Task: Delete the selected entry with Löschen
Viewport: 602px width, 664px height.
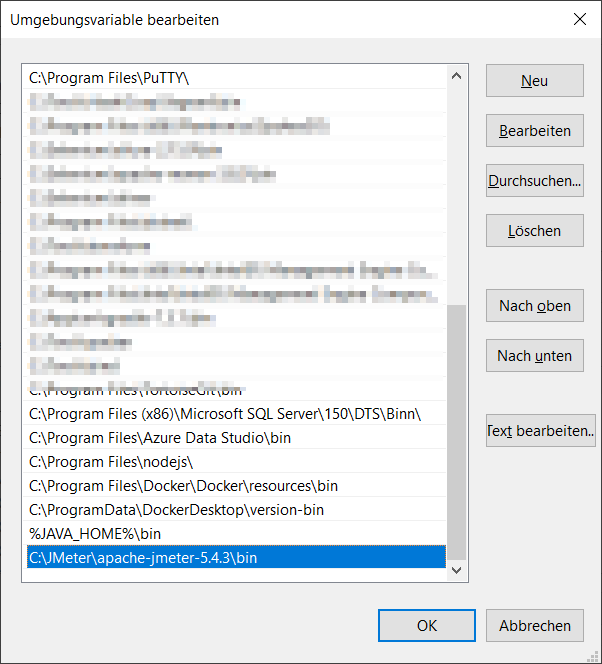Action: click(534, 231)
